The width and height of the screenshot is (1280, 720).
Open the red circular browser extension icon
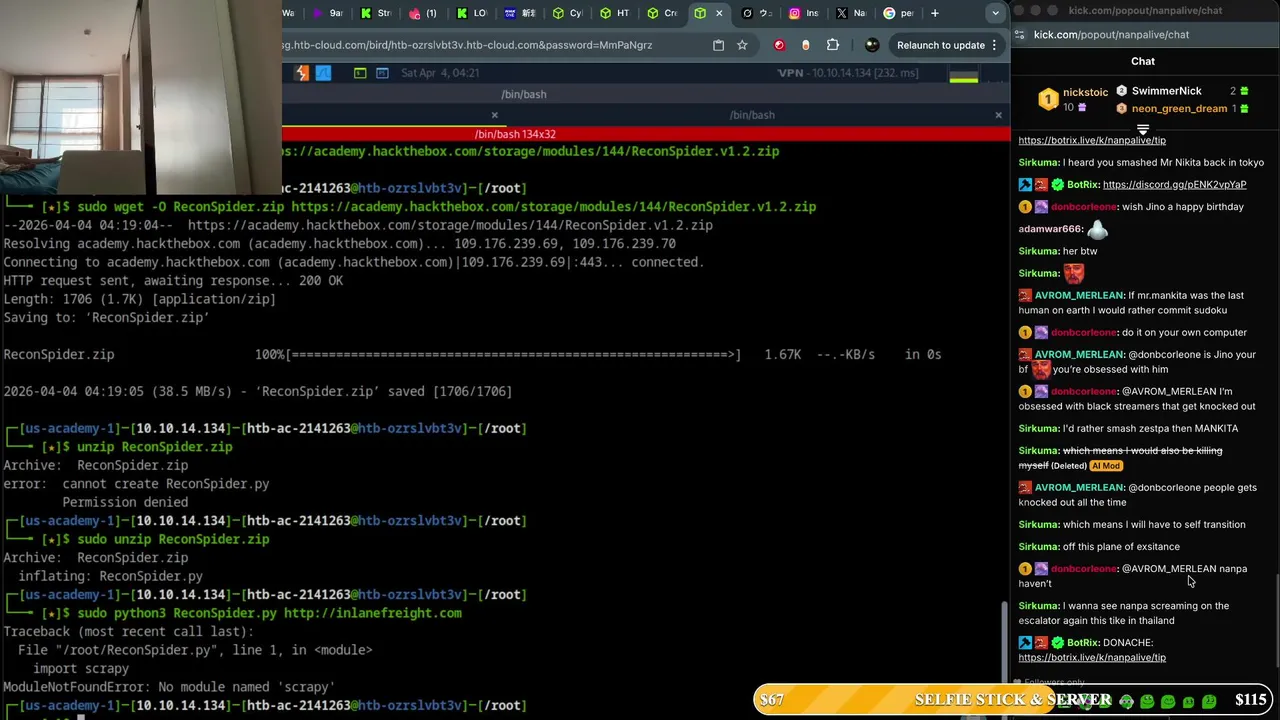779,45
